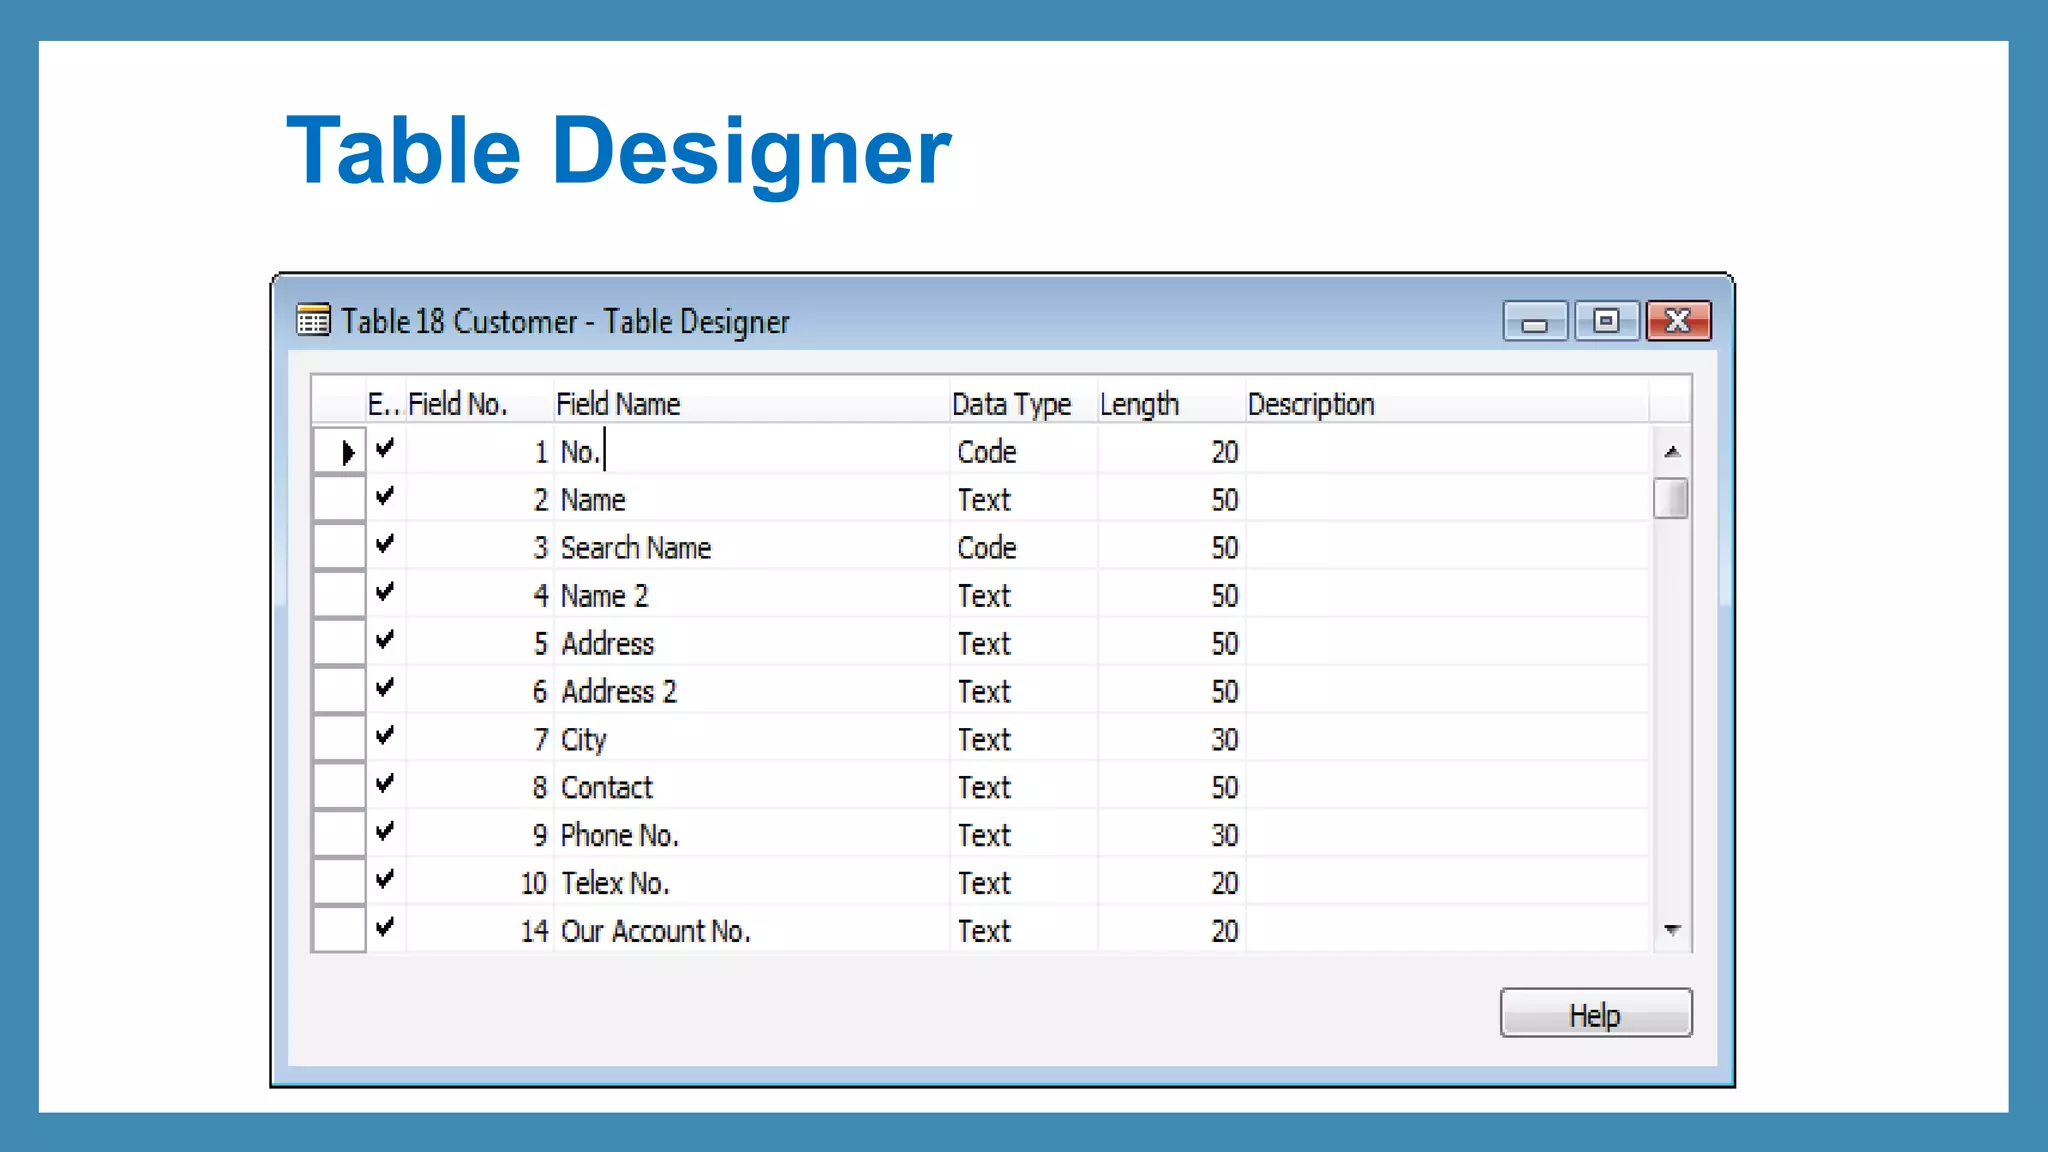Screen dimensions: 2048x1152
Task: Click the current row arrow indicator
Action: (x=346, y=452)
